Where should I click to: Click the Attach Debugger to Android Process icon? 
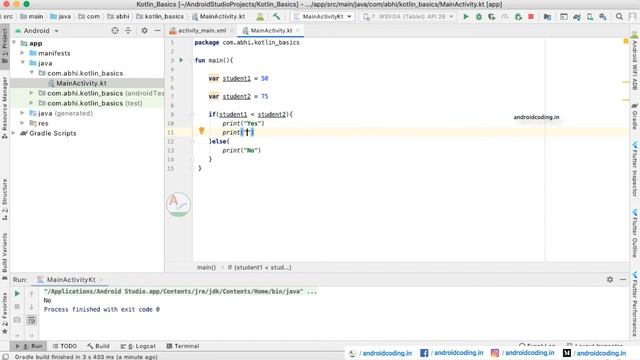(x=518, y=17)
